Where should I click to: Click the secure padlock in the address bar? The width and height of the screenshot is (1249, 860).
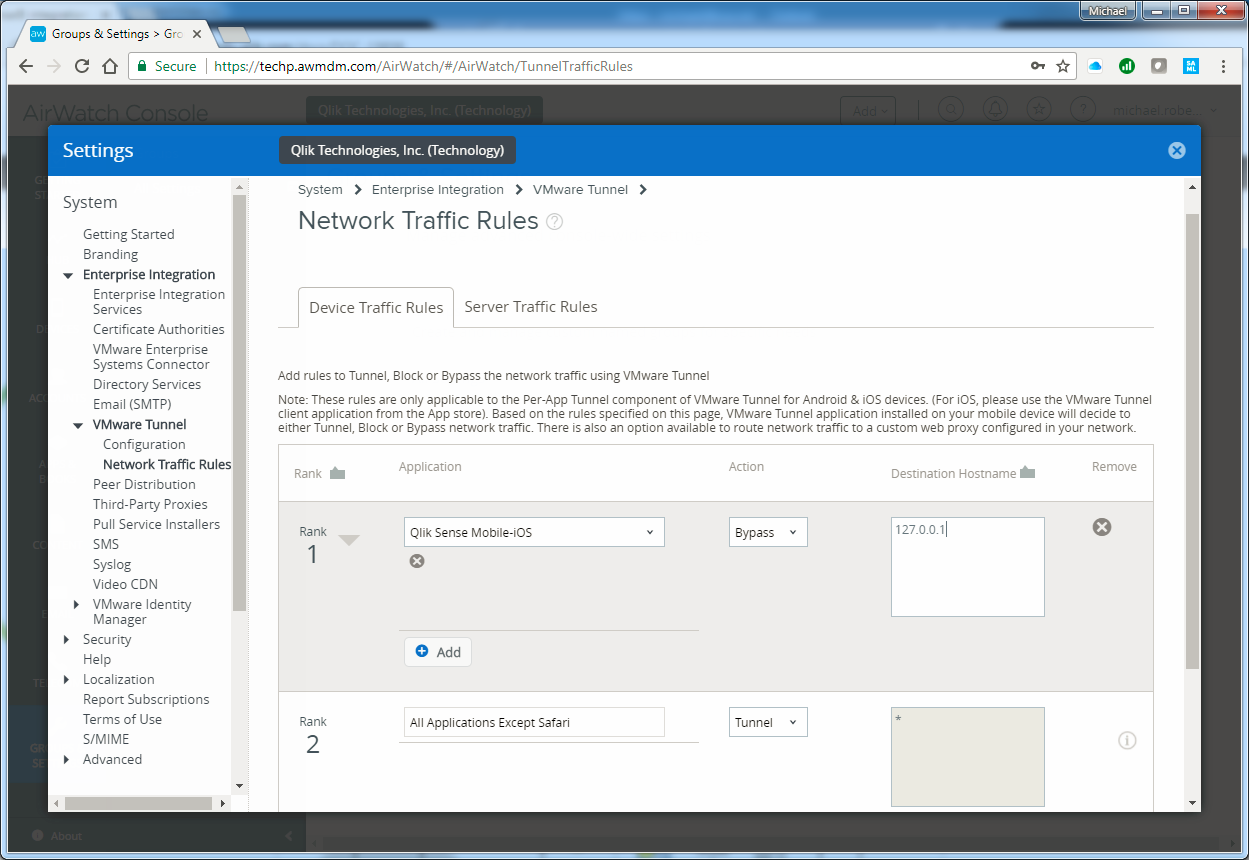[x=142, y=66]
